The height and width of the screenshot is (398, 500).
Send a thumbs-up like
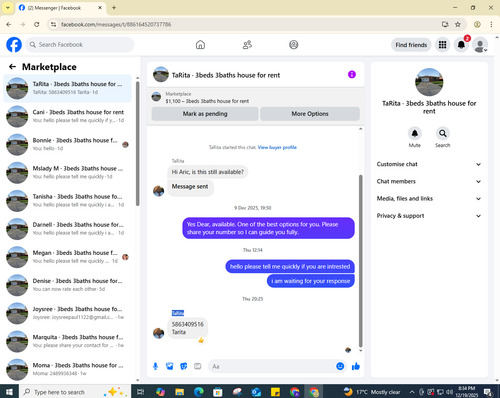tap(356, 366)
